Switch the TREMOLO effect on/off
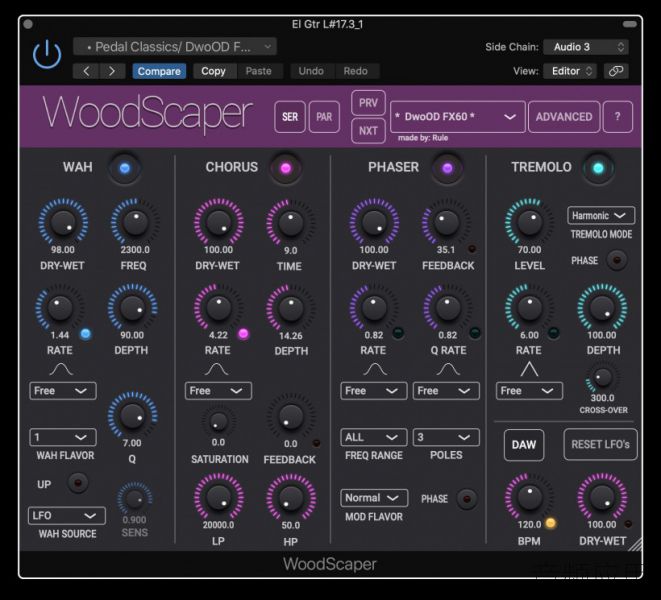661x600 pixels. (598, 169)
